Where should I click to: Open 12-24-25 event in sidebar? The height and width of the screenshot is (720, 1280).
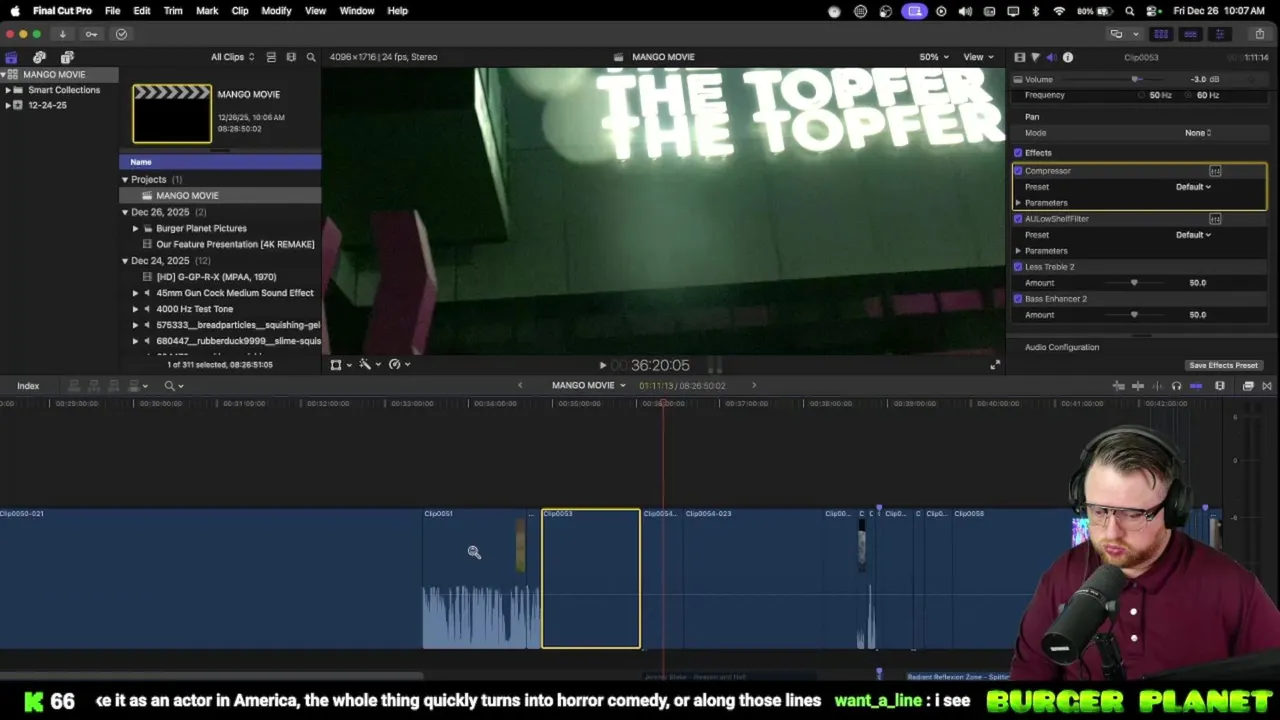click(x=47, y=105)
